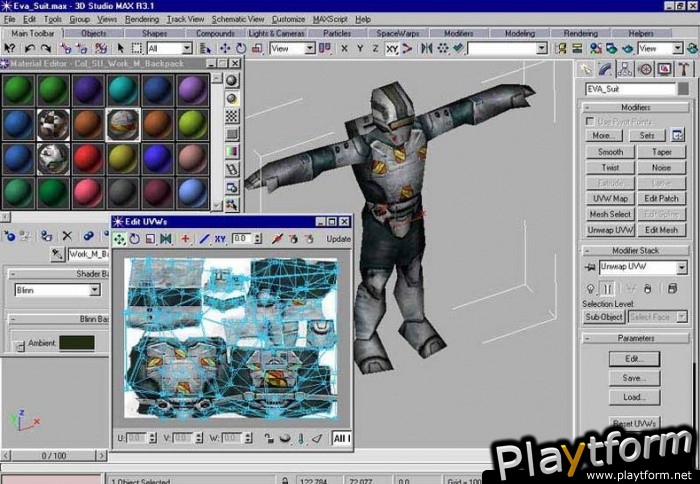Click the Redo arrow in main toolbar
The height and width of the screenshot is (484, 700).
pyautogui.click(x=46, y=48)
